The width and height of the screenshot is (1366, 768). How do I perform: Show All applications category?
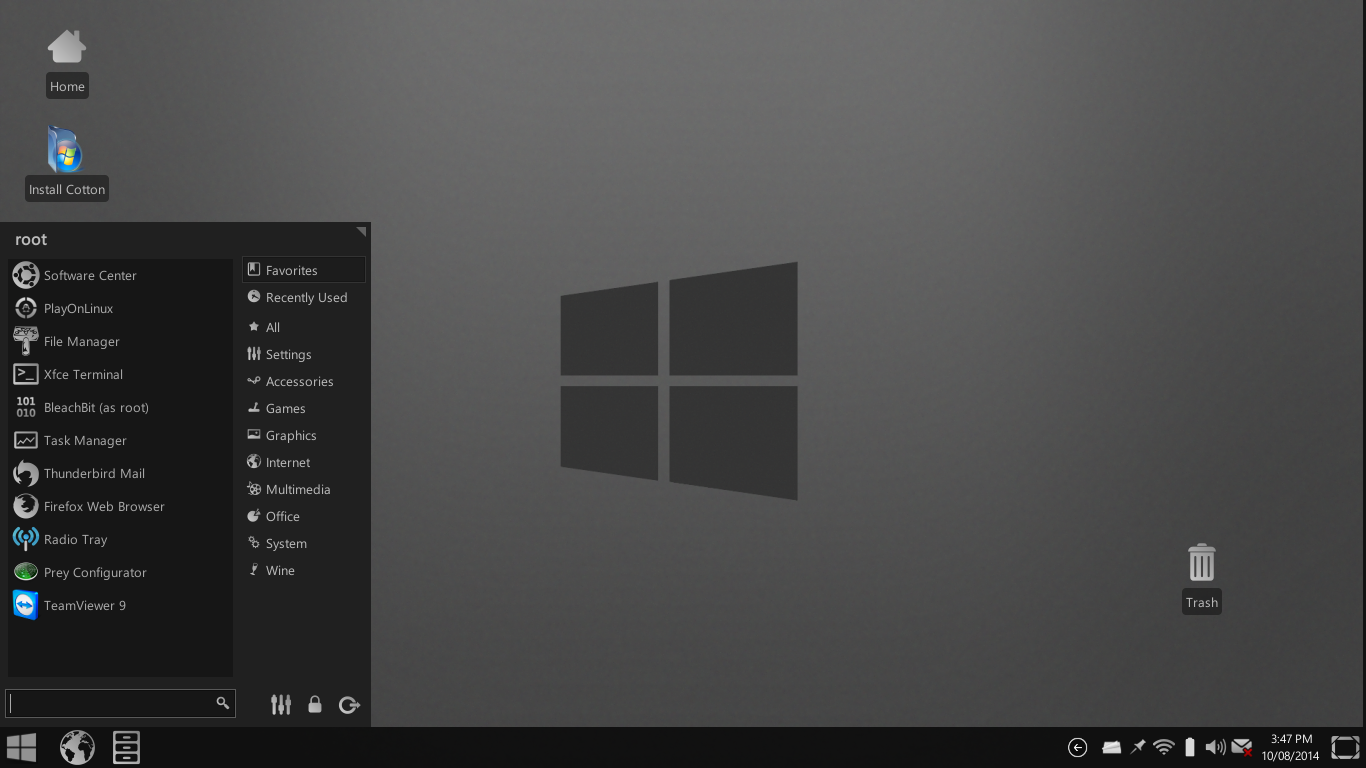(304, 327)
